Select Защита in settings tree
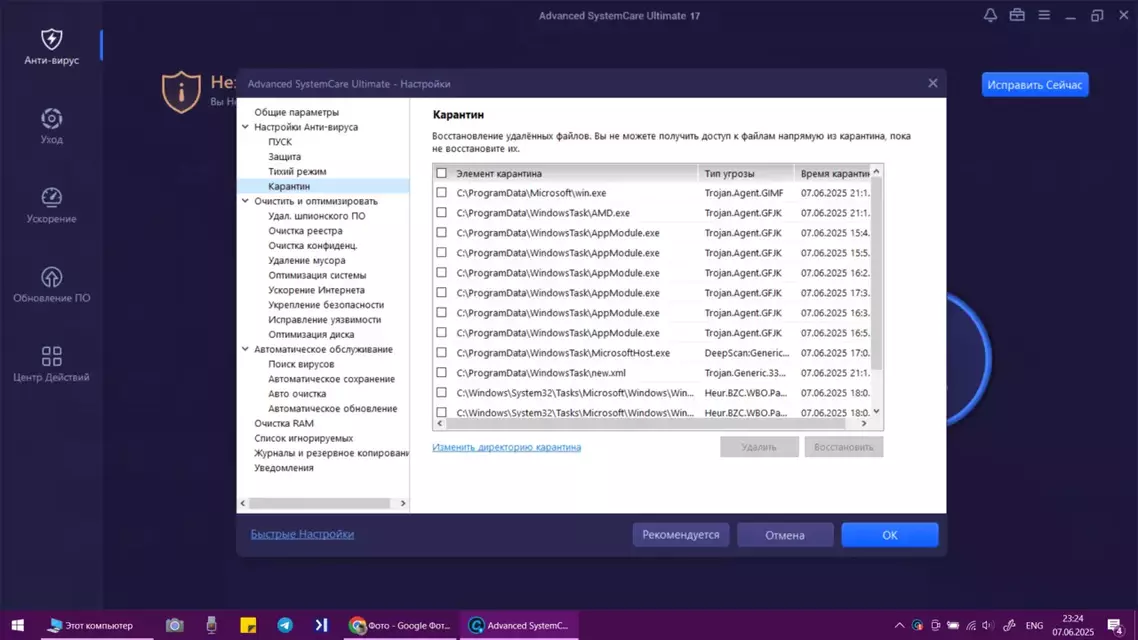This screenshot has height=640, width=1138. (x=284, y=157)
